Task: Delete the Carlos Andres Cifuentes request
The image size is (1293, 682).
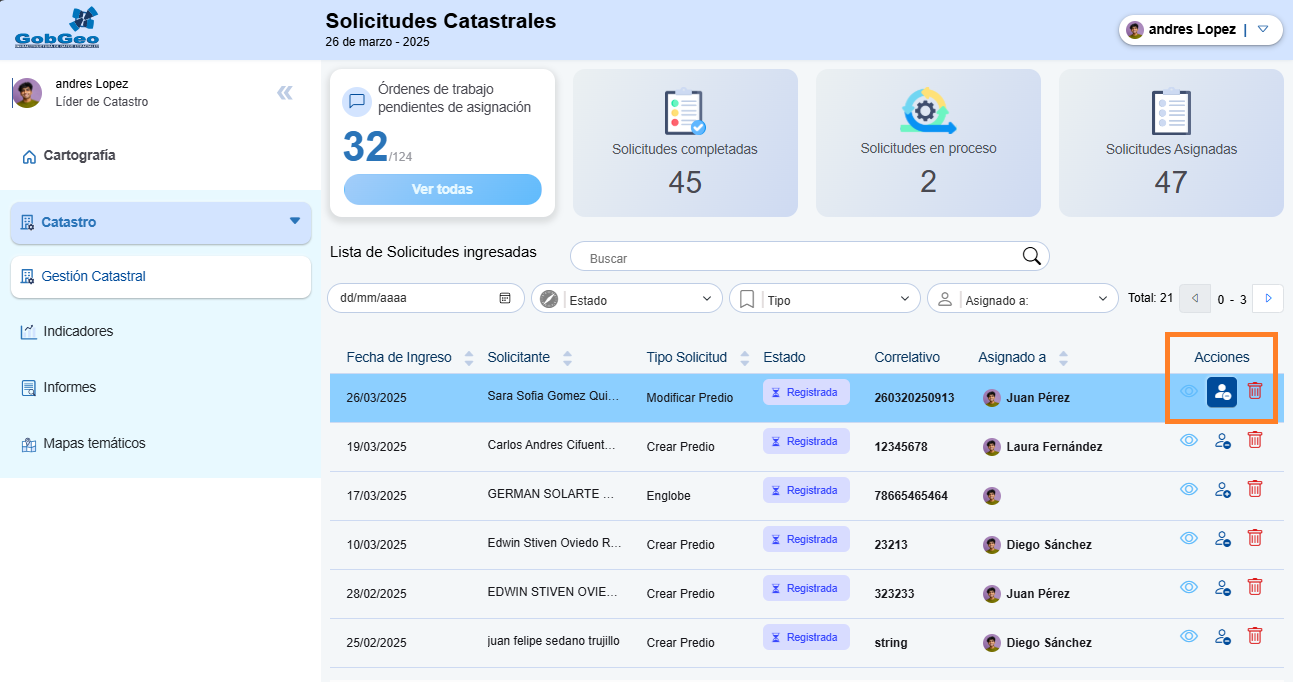Action: (1255, 440)
